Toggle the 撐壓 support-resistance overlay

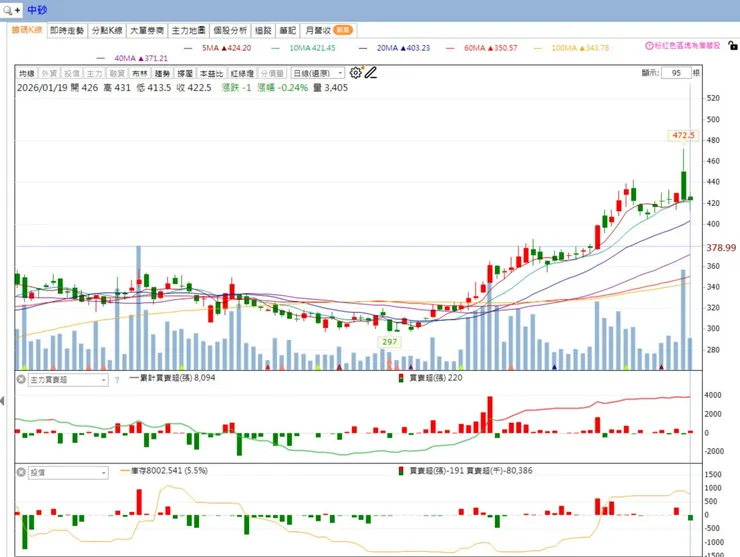[x=185, y=73]
